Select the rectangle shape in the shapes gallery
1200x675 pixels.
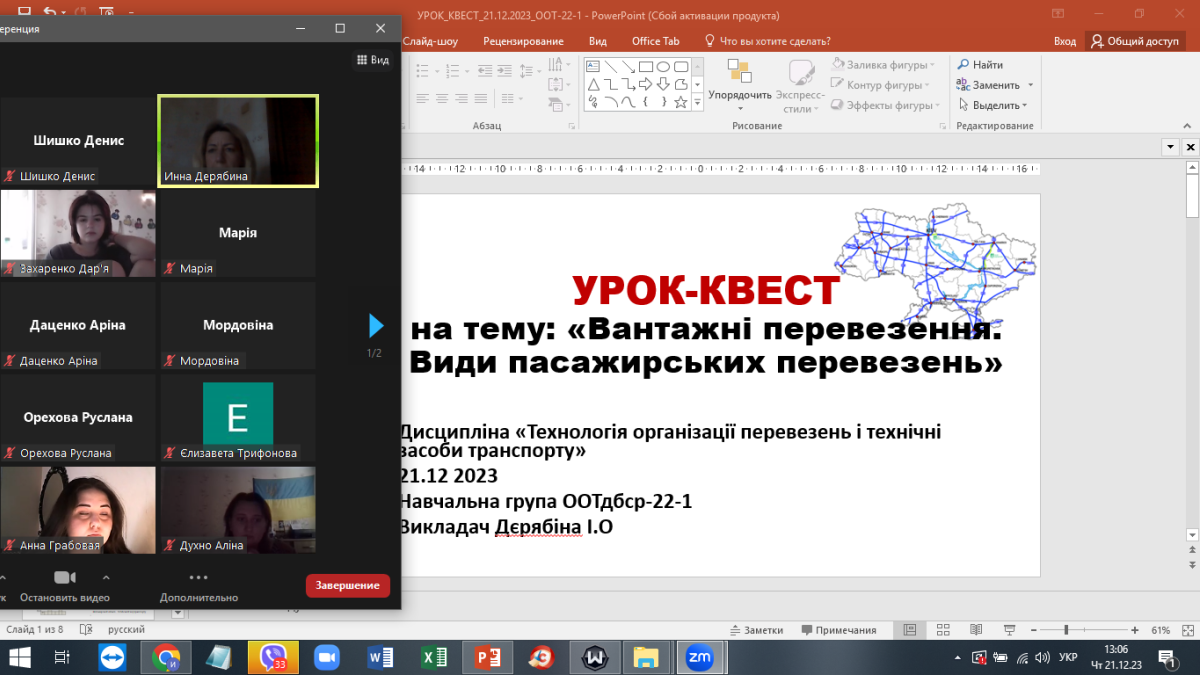pos(645,67)
